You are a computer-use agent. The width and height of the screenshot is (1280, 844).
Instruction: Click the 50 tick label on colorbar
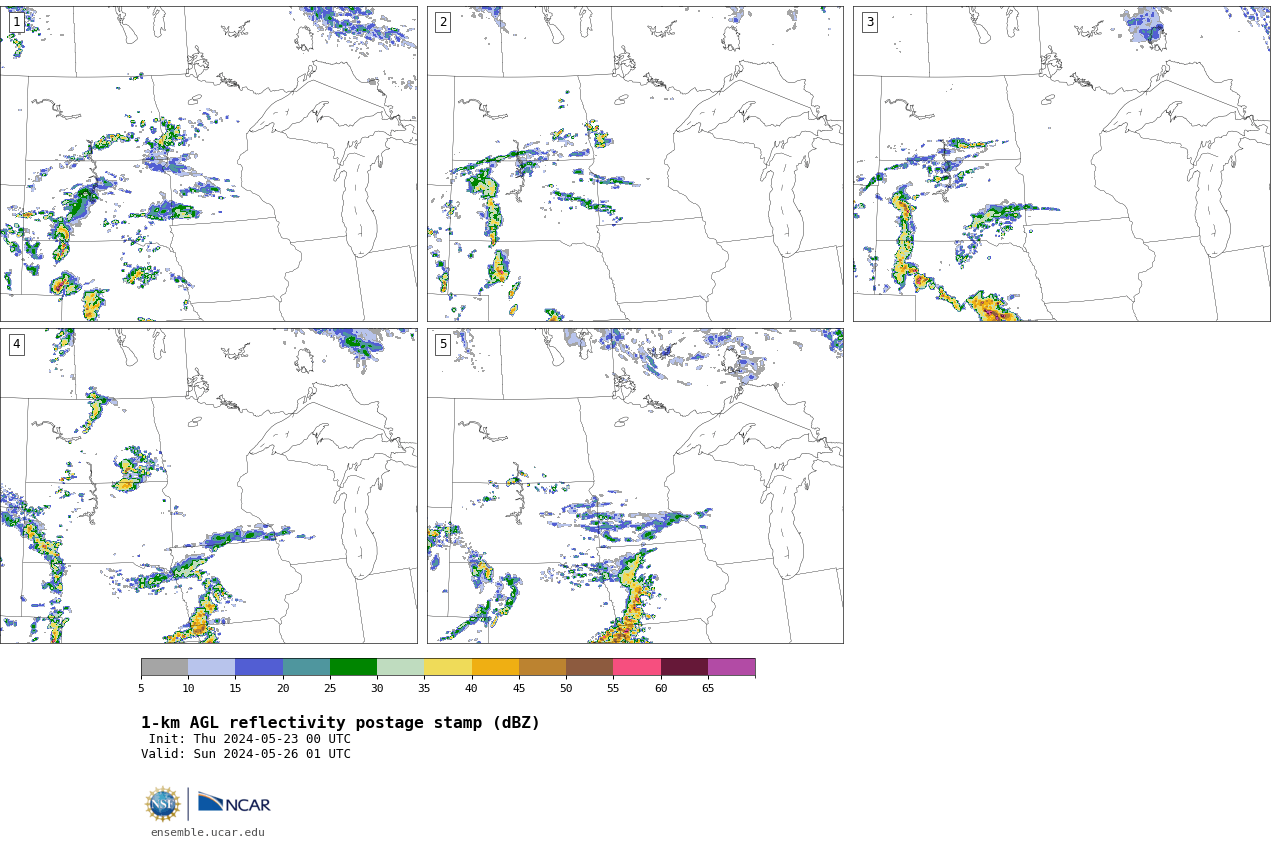[566, 688]
